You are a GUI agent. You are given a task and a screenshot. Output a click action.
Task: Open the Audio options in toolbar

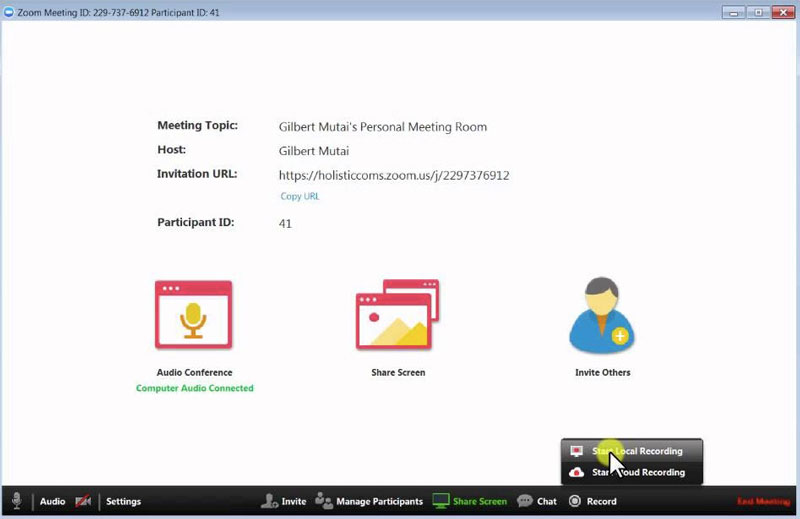pyautogui.click(x=52, y=501)
